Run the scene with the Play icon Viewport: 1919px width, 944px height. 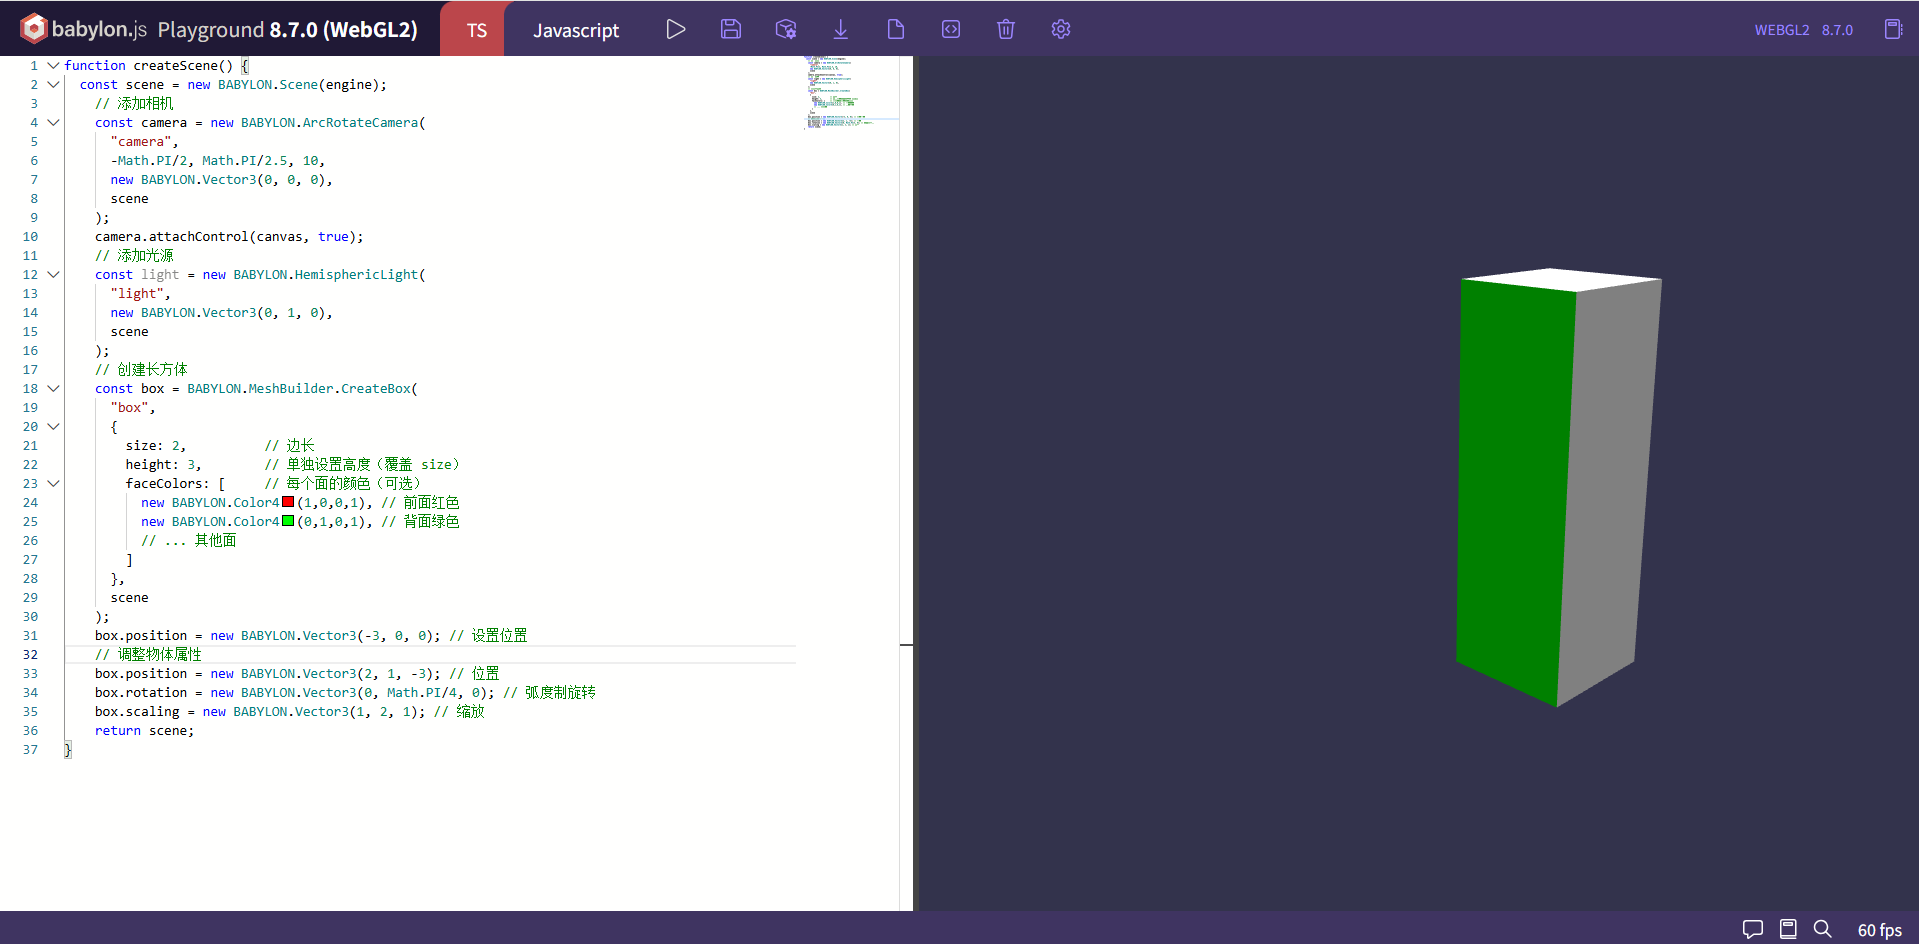coord(676,30)
